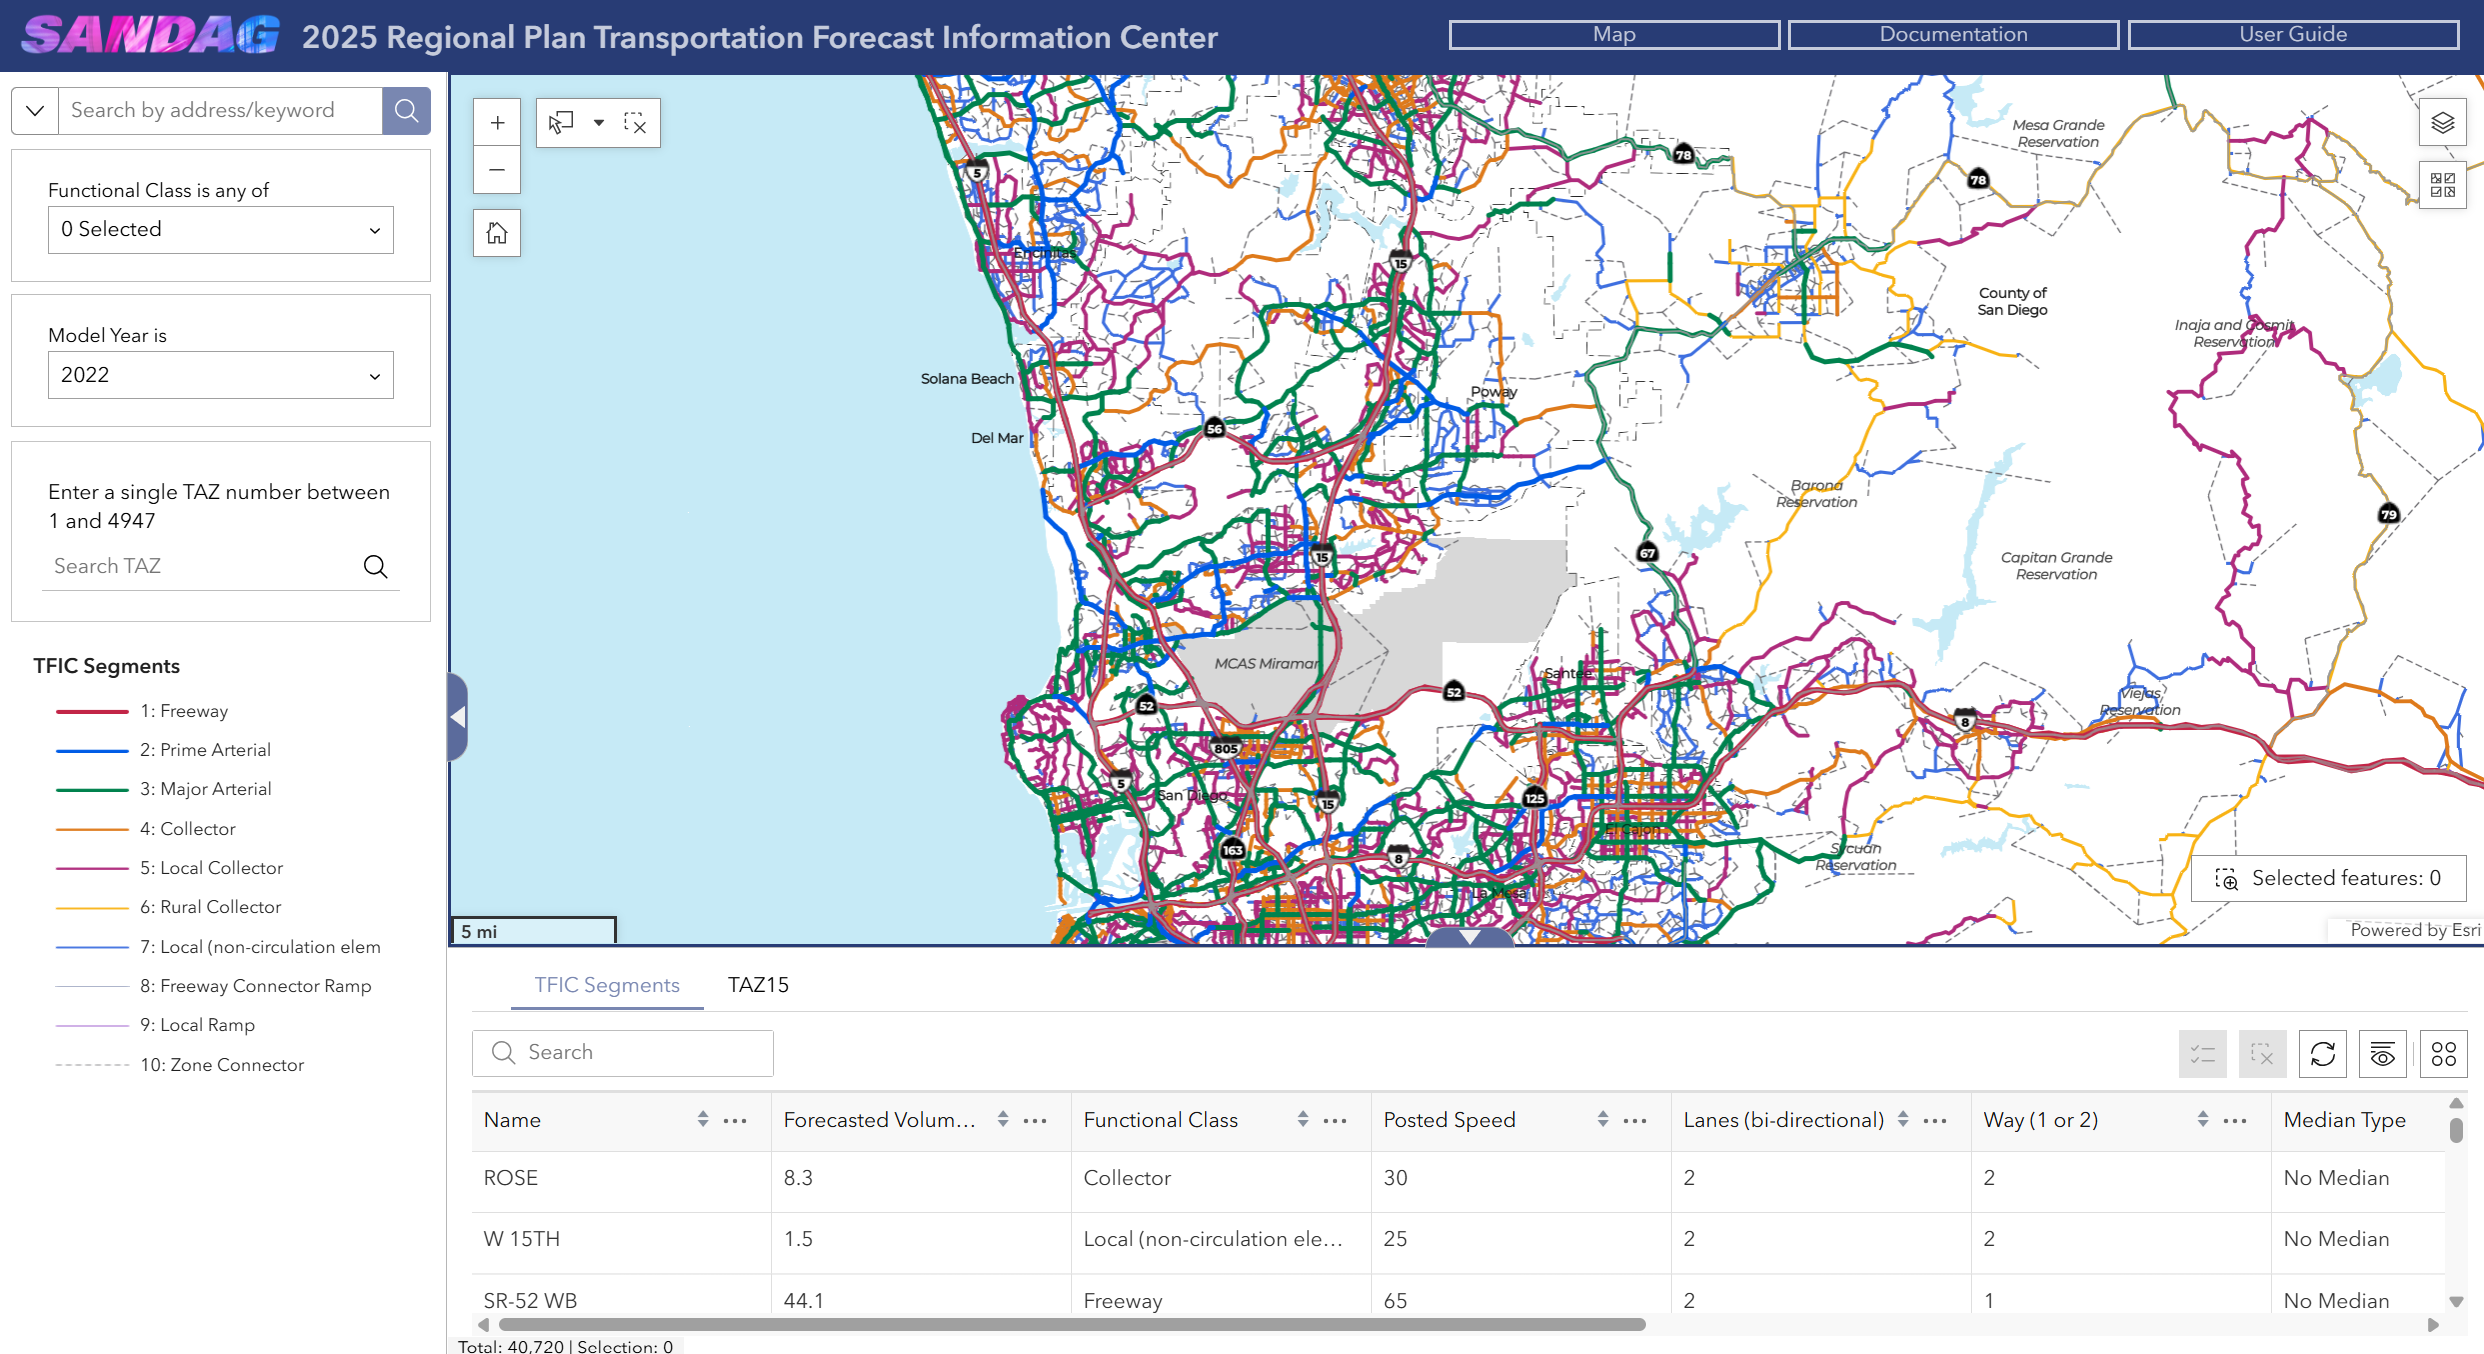Clear the map selection
2484x1354 pixels.
[x=635, y=123]
